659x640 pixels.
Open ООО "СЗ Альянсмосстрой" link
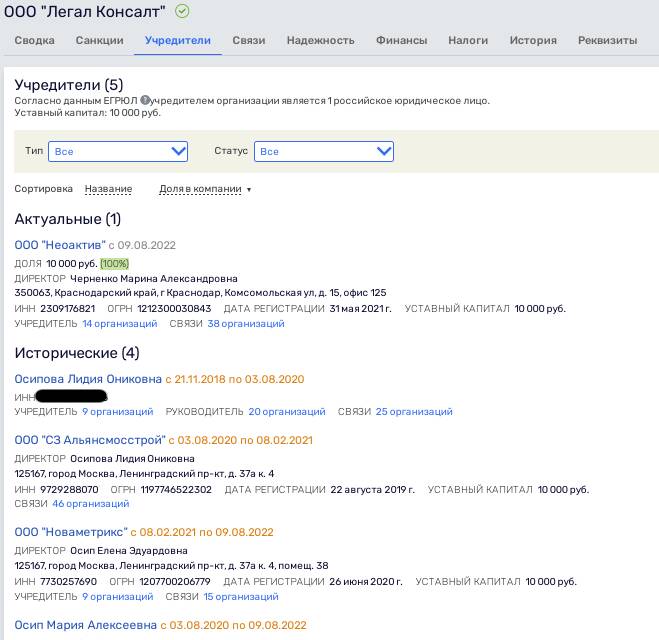[90, 440]
